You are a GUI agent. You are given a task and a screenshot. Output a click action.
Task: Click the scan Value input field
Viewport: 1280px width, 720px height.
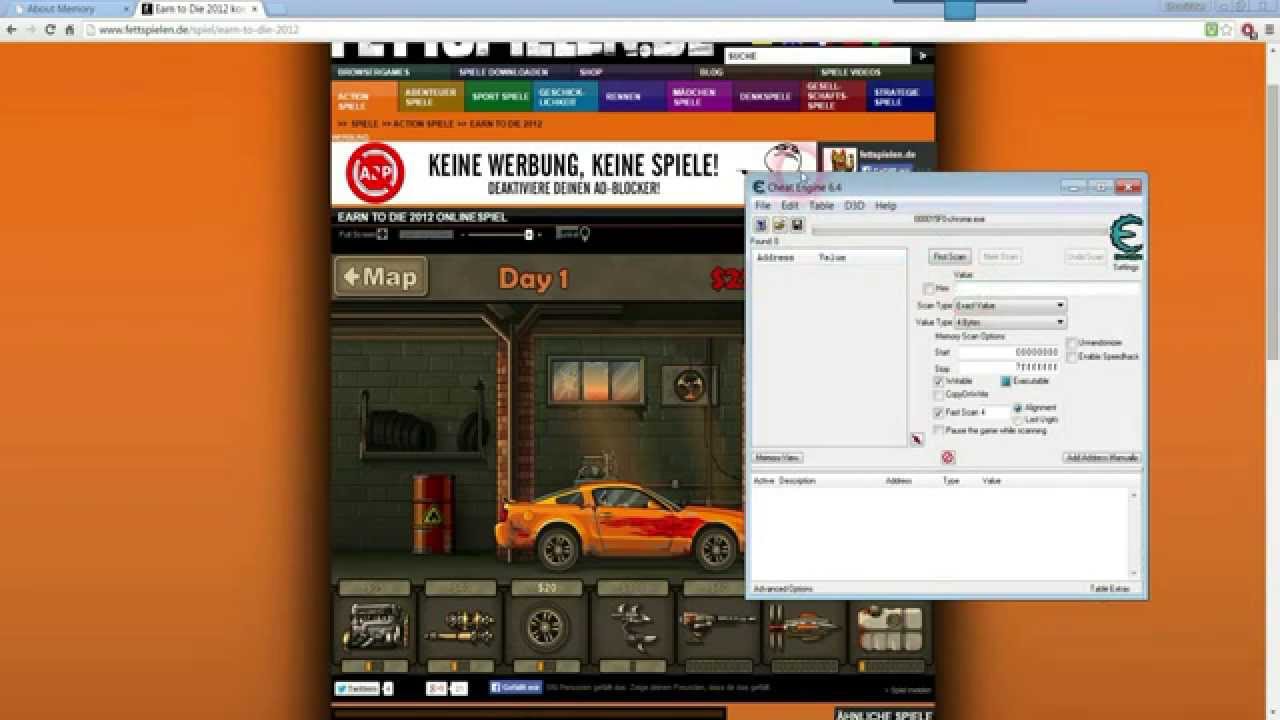[x=1047, y=288]
